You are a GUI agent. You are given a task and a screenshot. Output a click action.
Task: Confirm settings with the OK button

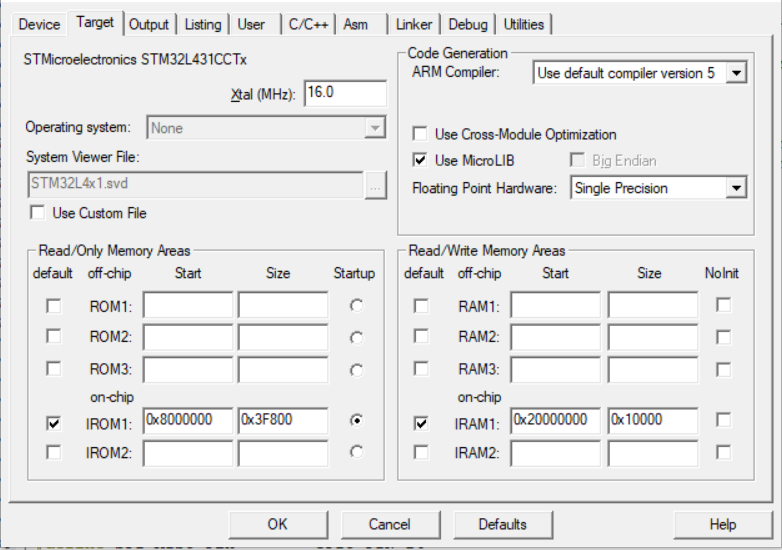278,525
